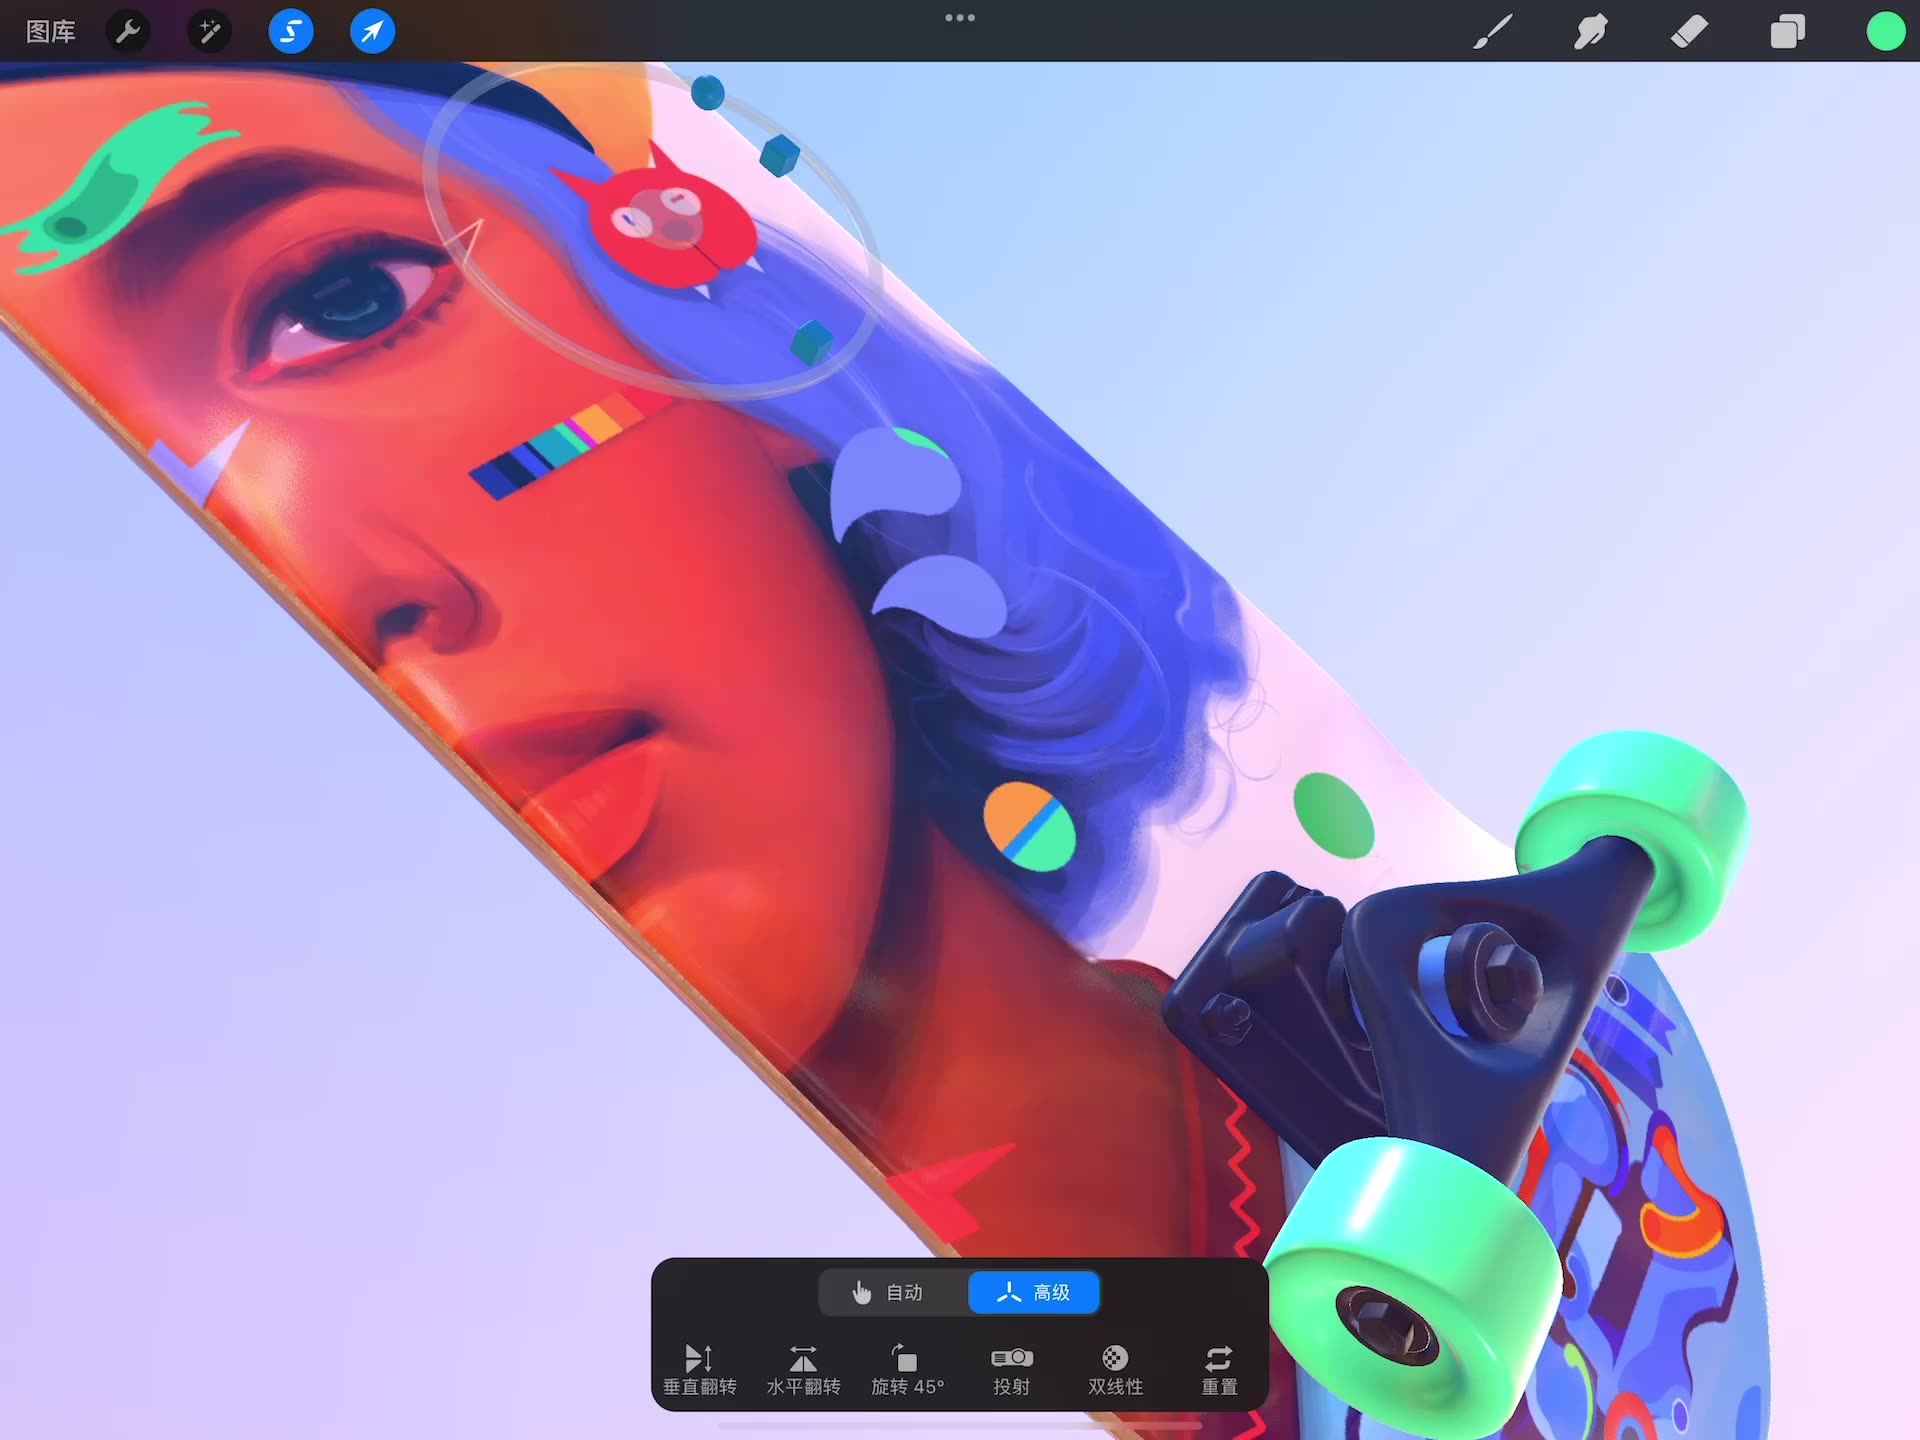Click the lower teal cube gizmo handle
This screenshot has width=1920, height=1440.
[x=812, y=342]
